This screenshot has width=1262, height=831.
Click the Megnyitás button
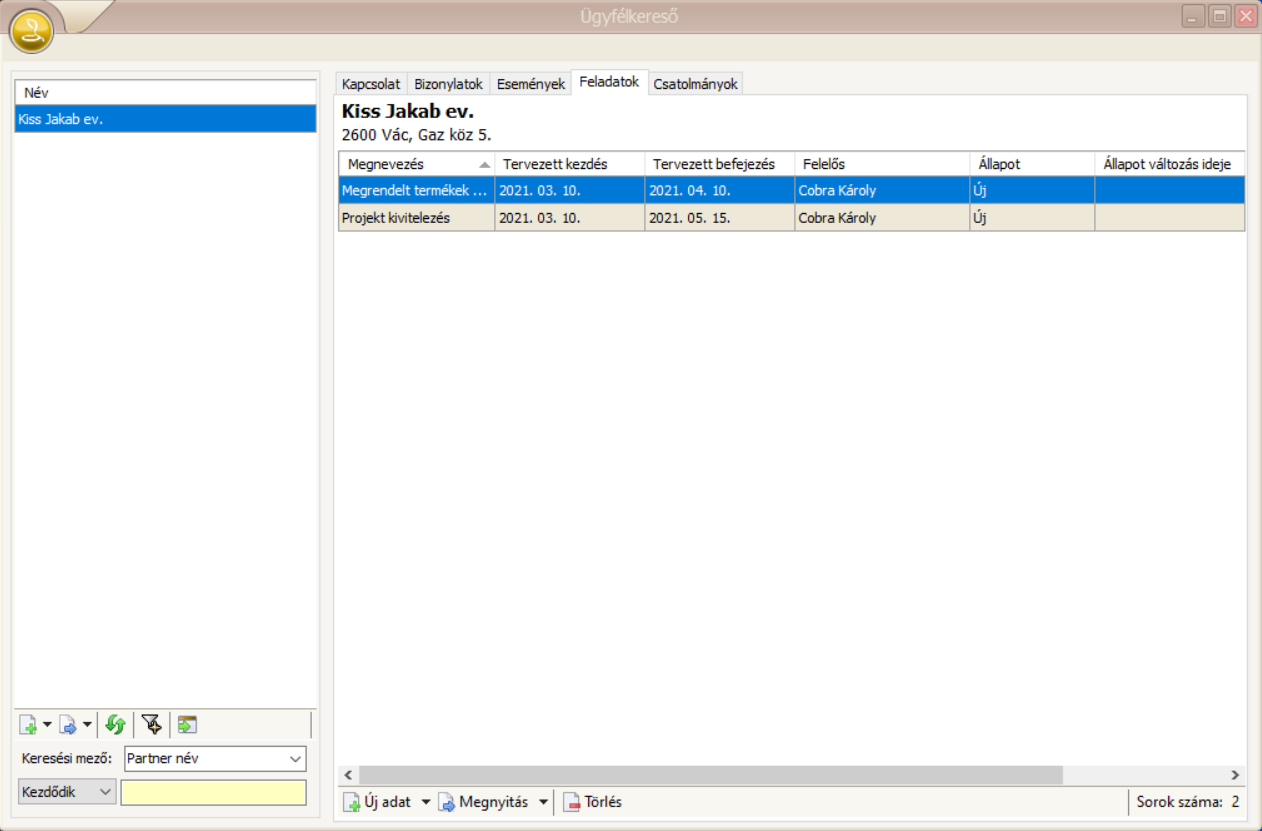[x=484, y=802]
